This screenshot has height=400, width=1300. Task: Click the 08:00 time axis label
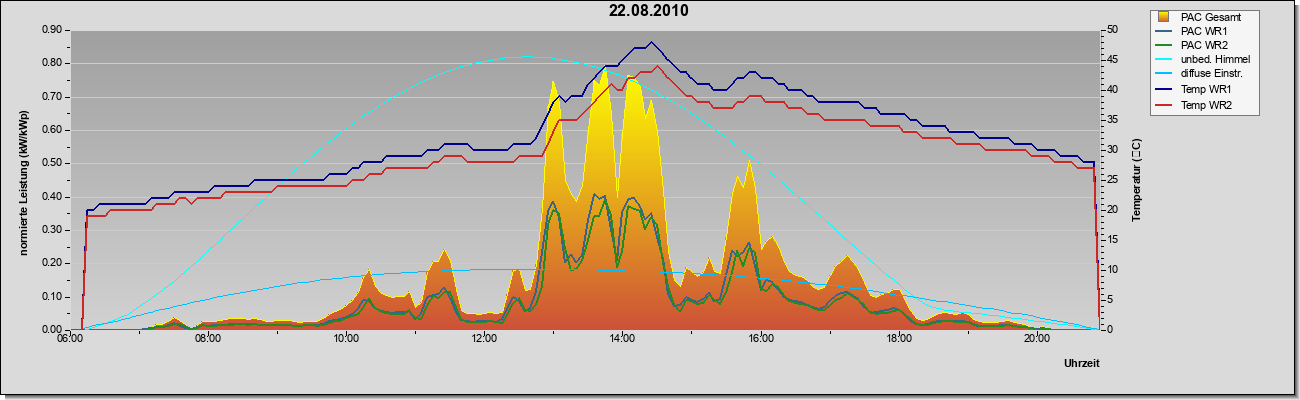[207, 339]
